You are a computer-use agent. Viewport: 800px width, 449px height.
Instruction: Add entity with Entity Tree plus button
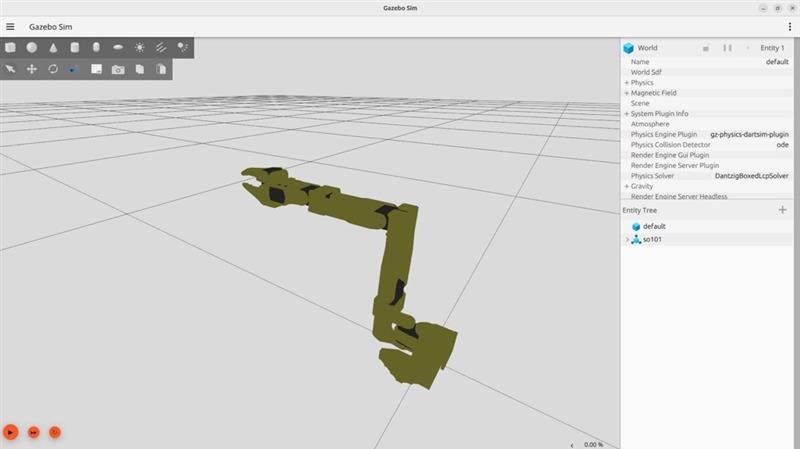[782, 210]
